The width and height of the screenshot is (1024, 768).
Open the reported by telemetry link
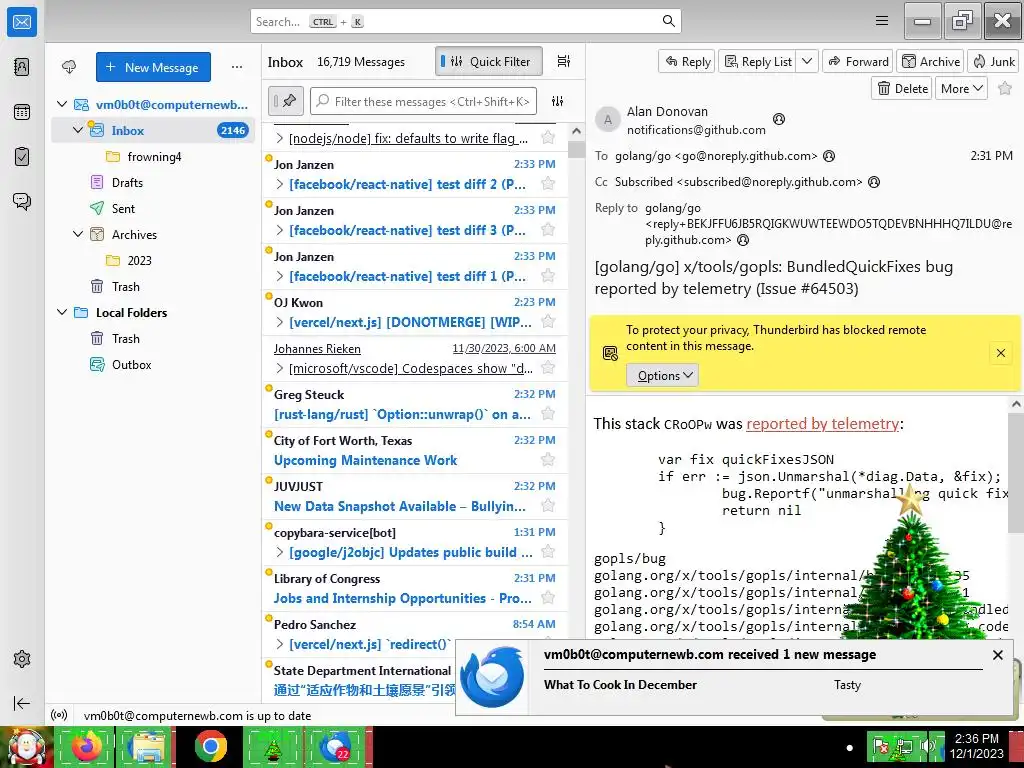click(822, 424)
